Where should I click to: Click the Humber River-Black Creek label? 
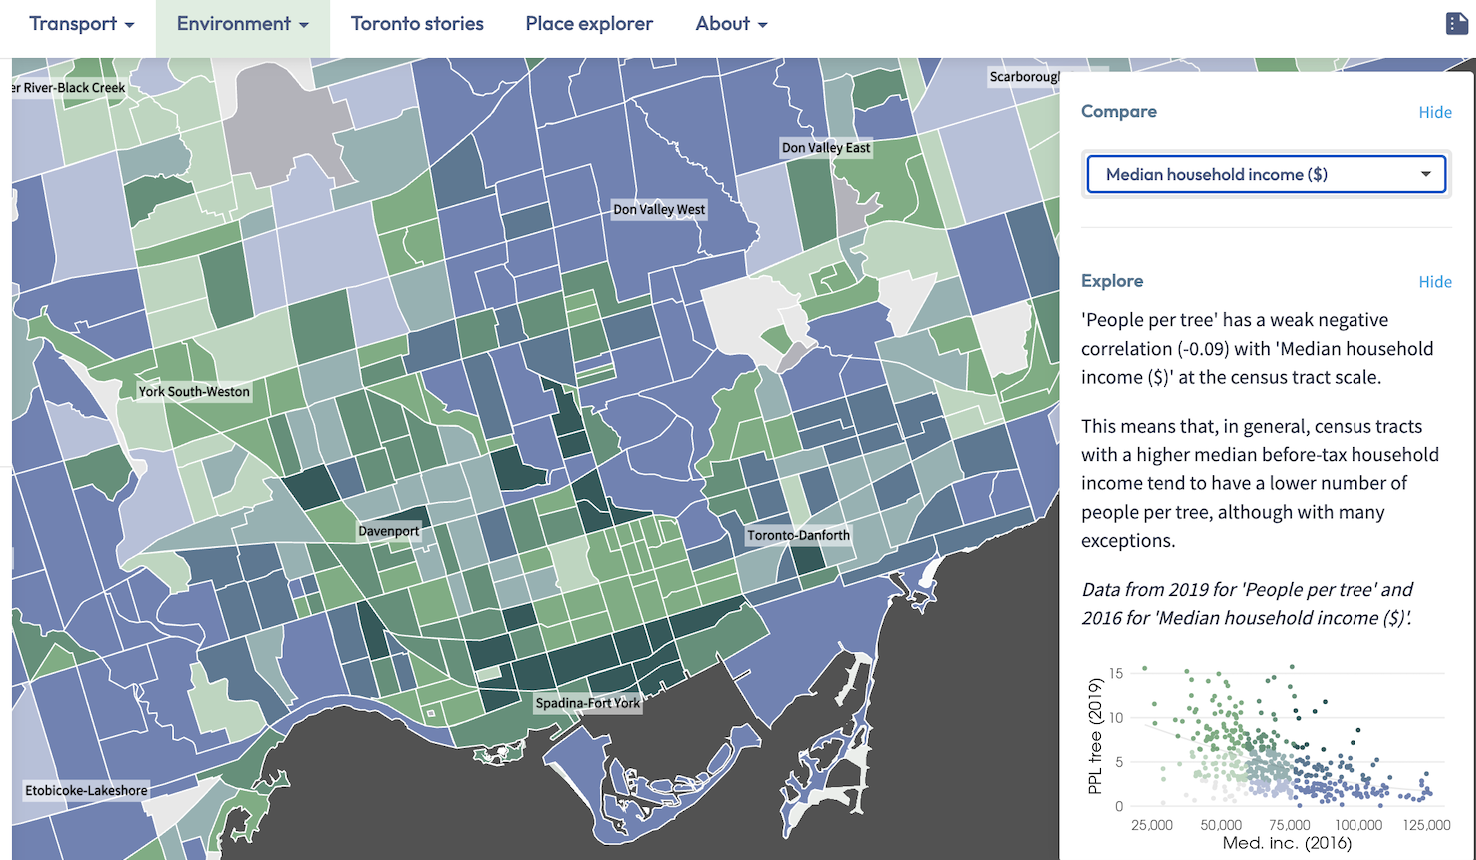pyautogui.click(x=70, y=88)
